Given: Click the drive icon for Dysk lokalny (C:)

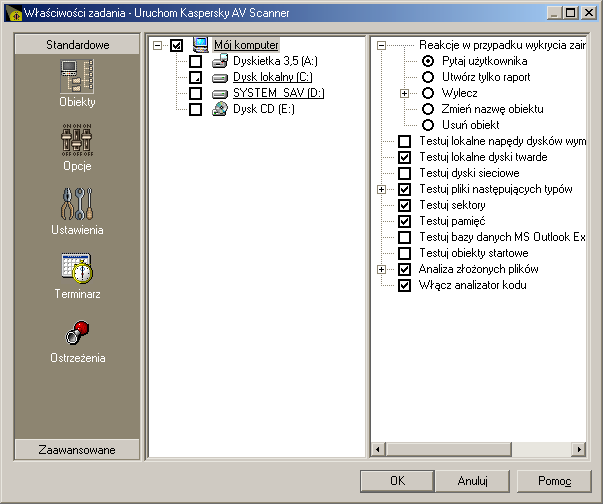Looking at the screenshot, I should pyautogui.click(x=220, y=78).
